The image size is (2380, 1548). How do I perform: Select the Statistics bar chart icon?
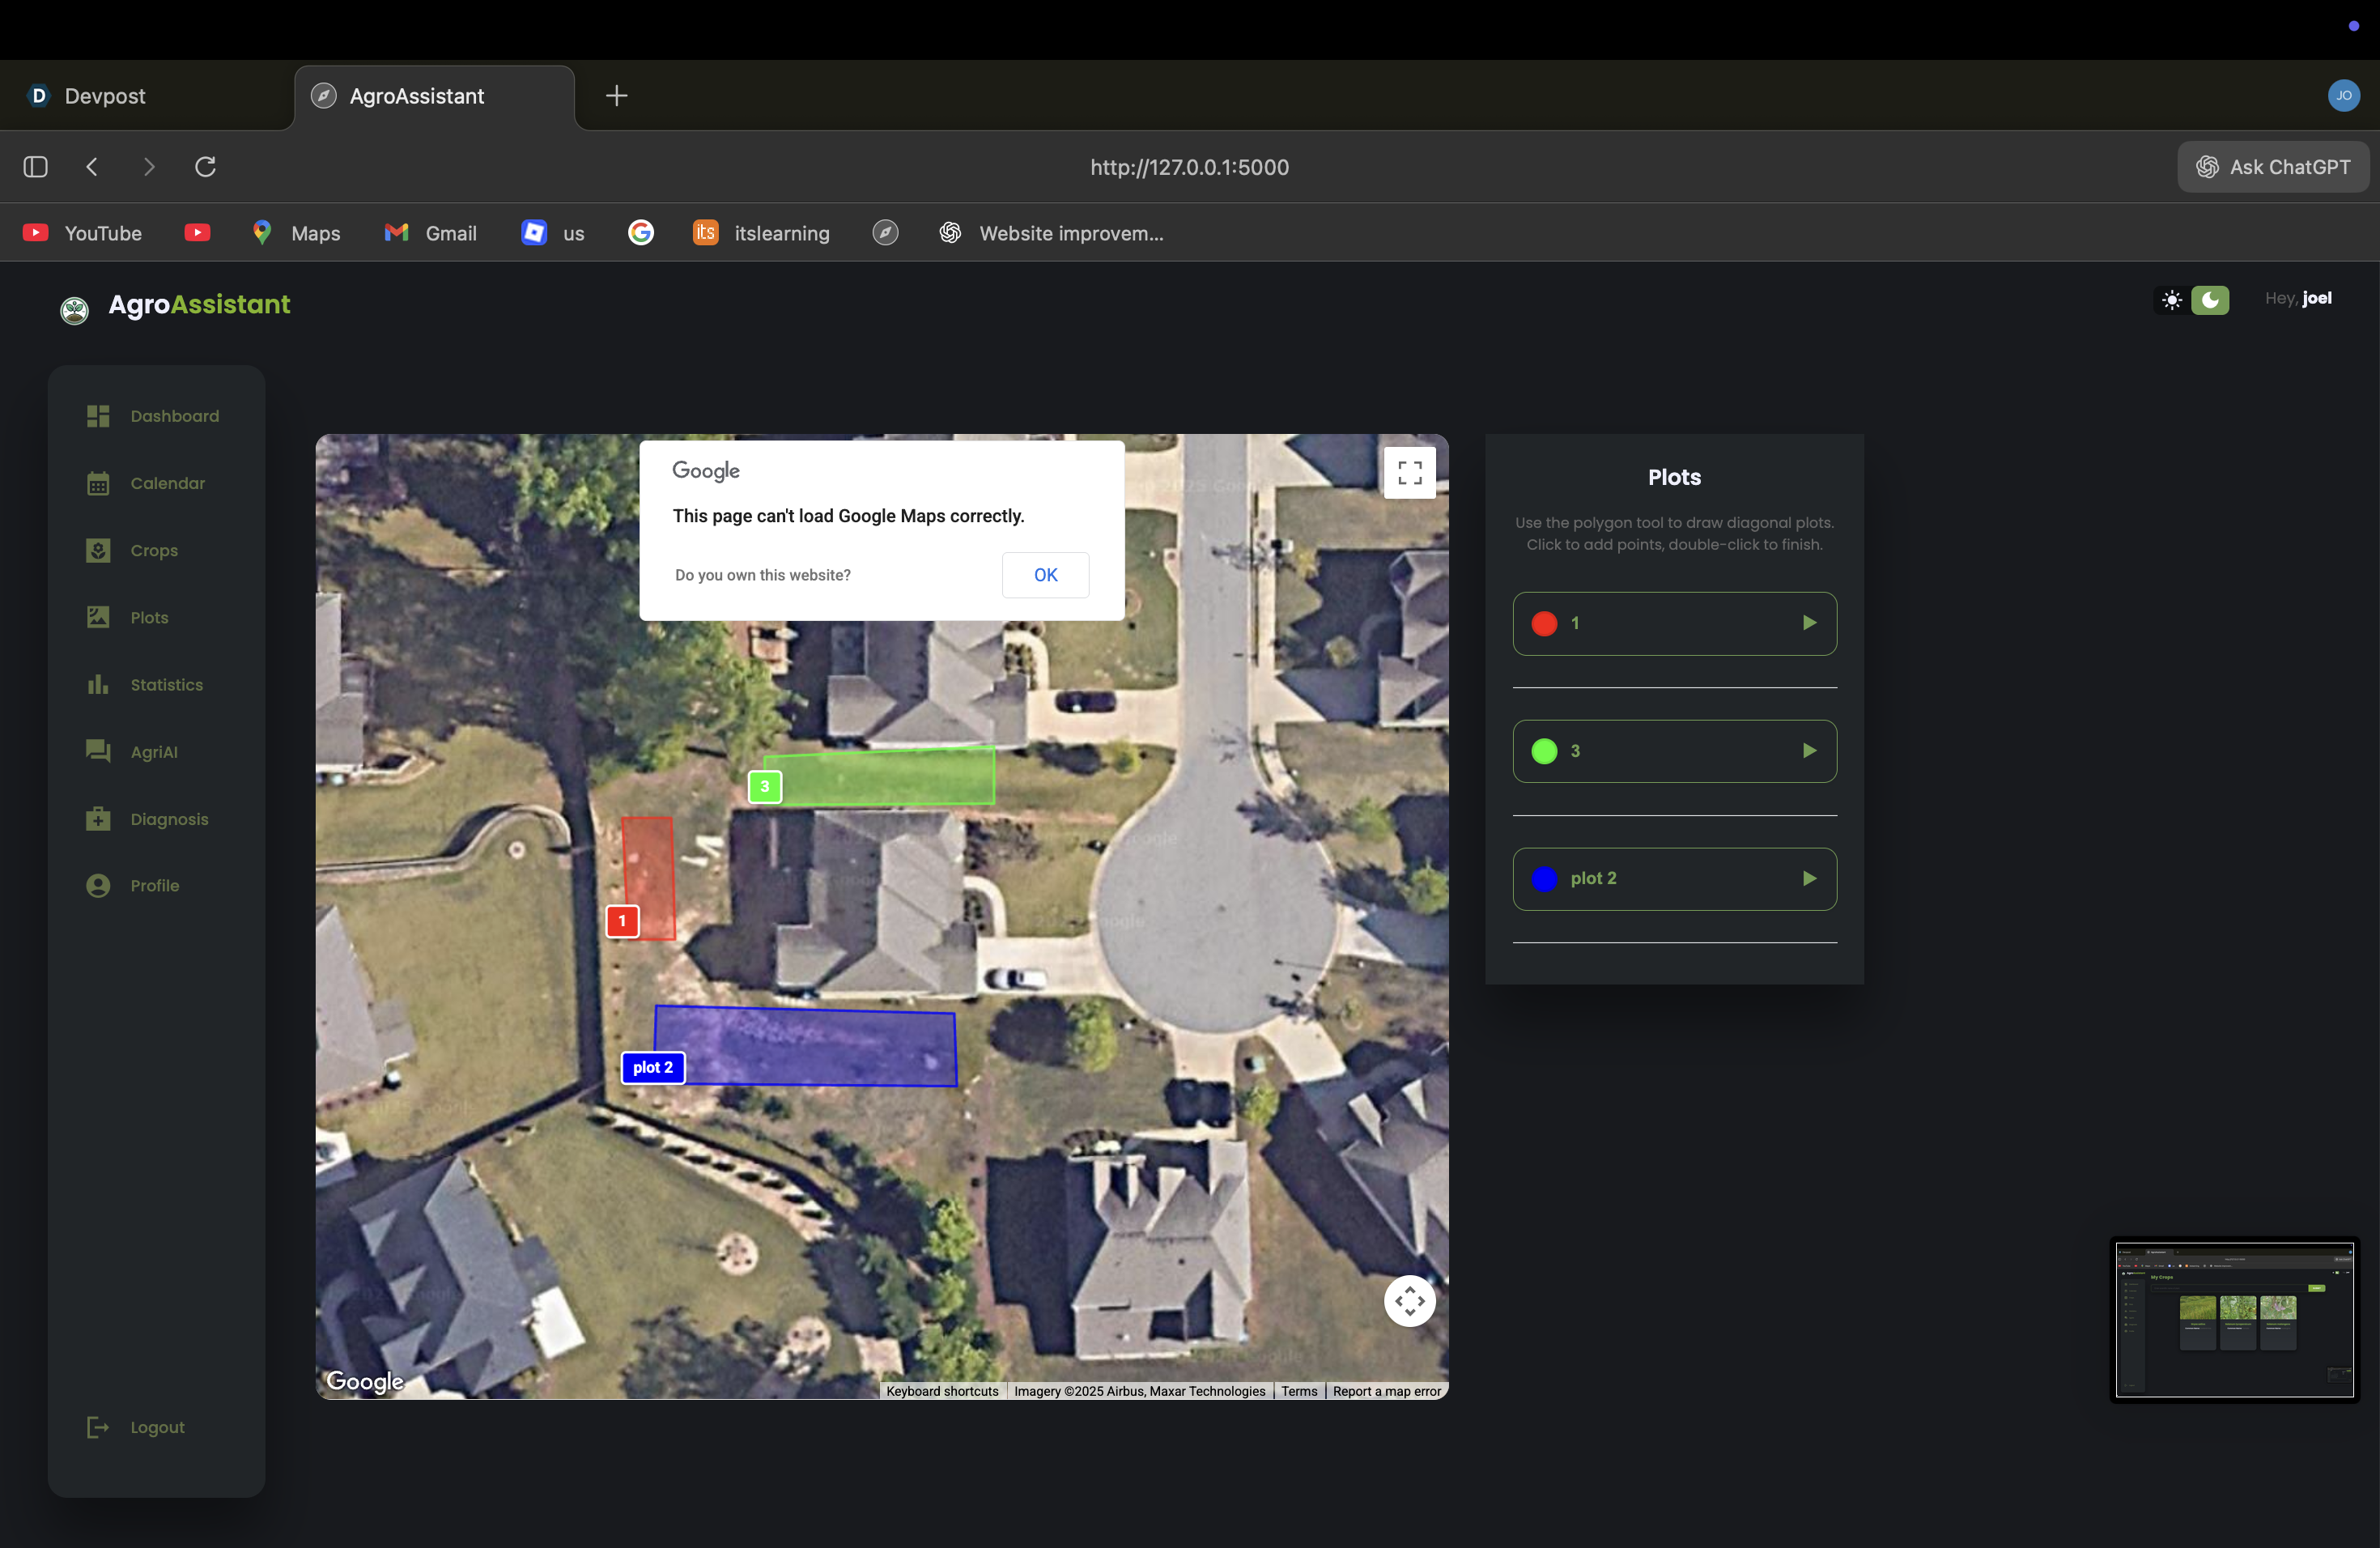[x=98, y=685]
